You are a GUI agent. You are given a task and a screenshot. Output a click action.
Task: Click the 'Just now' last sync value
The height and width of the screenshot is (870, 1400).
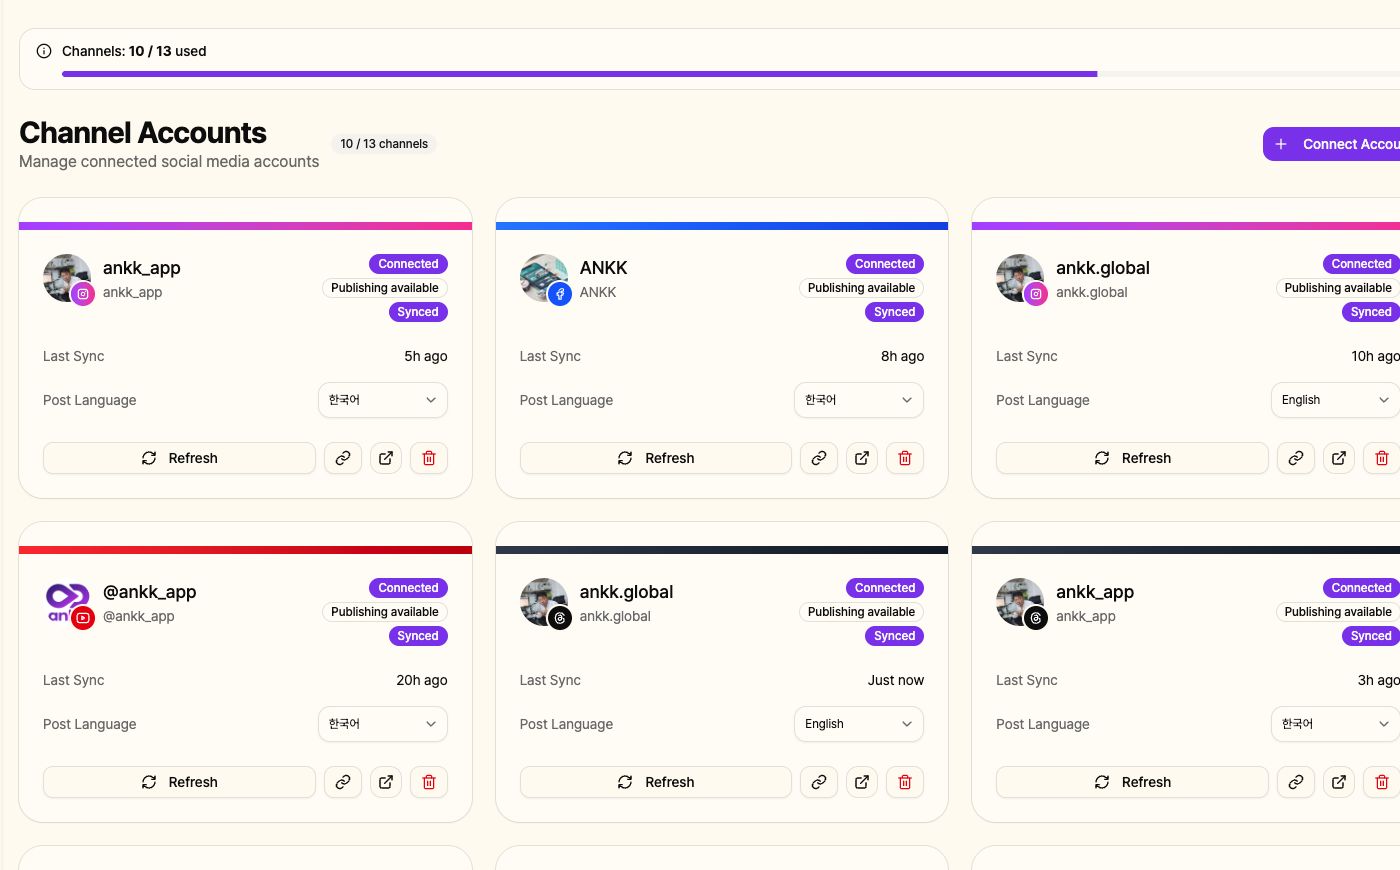[896, 680]
